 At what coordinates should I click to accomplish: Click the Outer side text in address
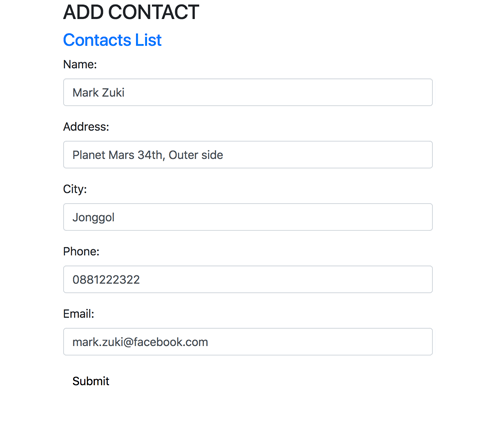pyautogui.click(x=196, y=155)
